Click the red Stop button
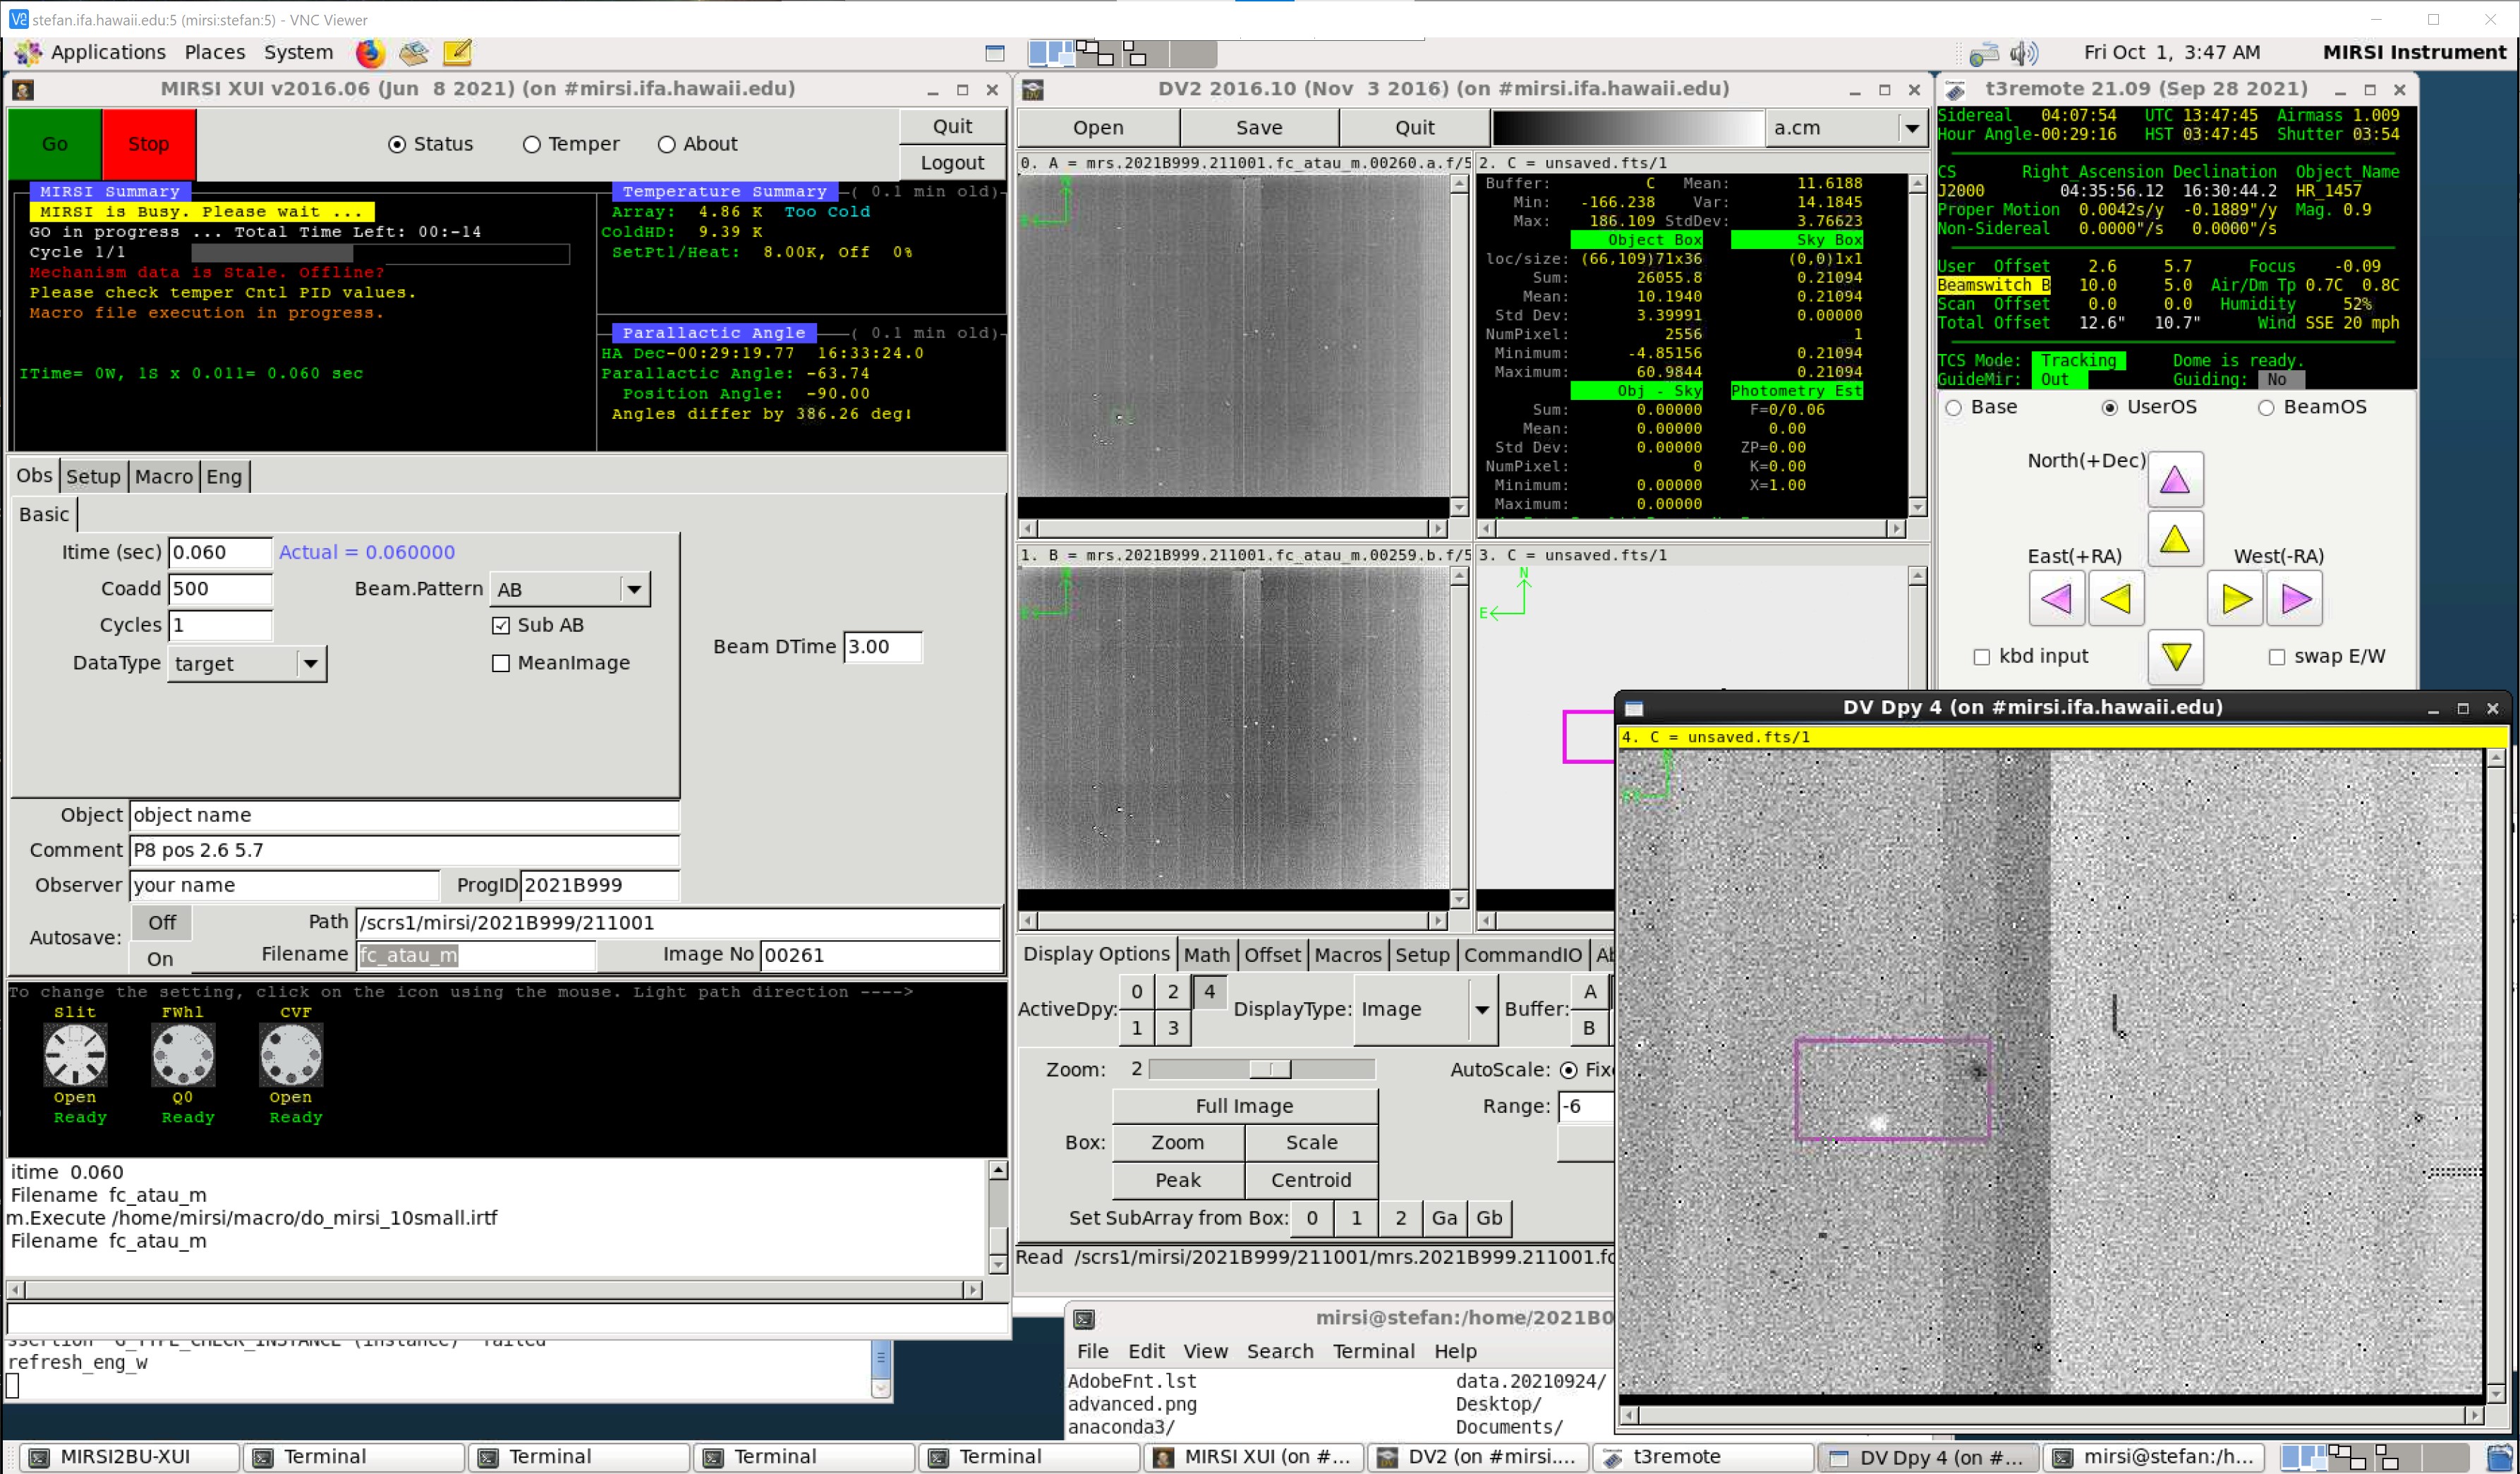 point(148,144)
